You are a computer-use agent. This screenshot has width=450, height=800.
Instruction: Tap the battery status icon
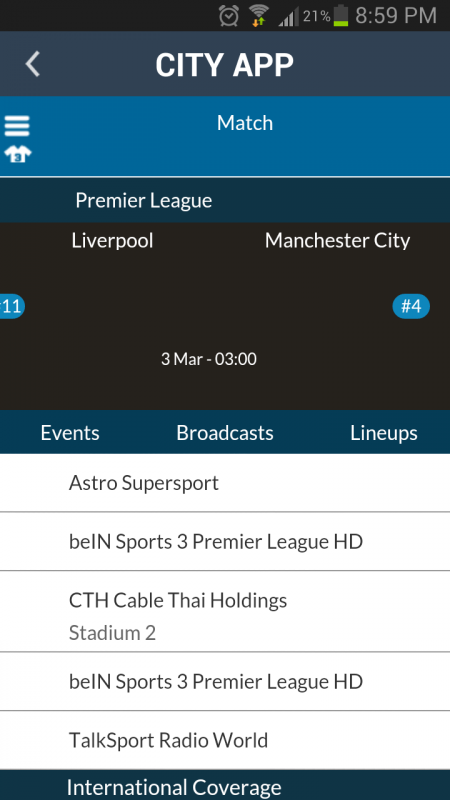[341, 16]
